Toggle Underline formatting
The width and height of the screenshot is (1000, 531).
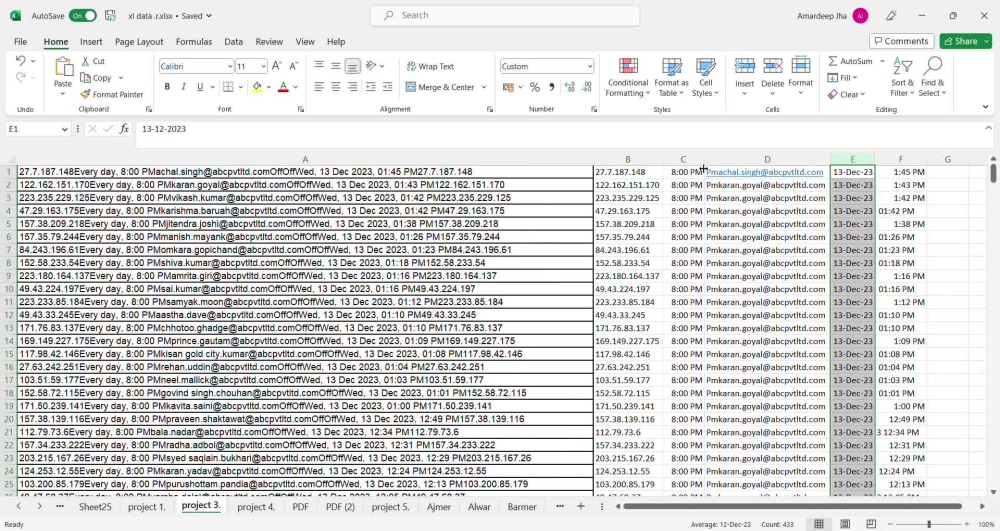(x=200, y=87)
